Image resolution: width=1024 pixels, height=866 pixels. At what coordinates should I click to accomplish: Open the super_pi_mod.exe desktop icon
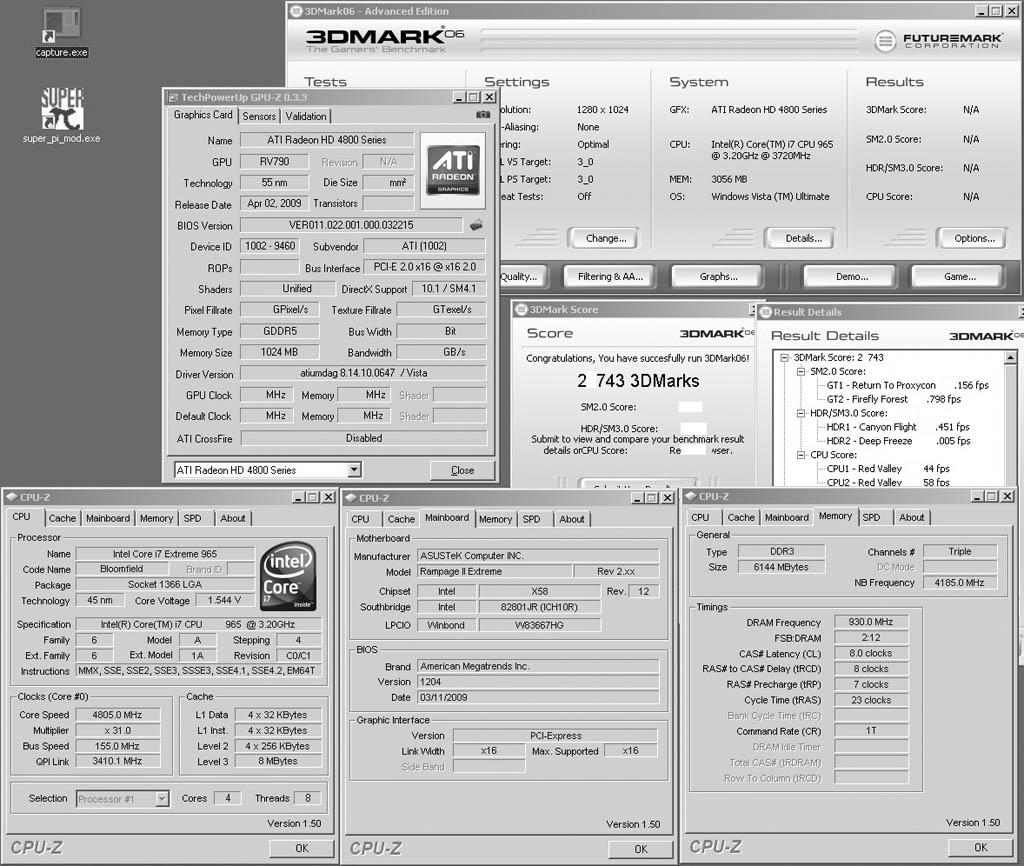click(x=62, y=116)
